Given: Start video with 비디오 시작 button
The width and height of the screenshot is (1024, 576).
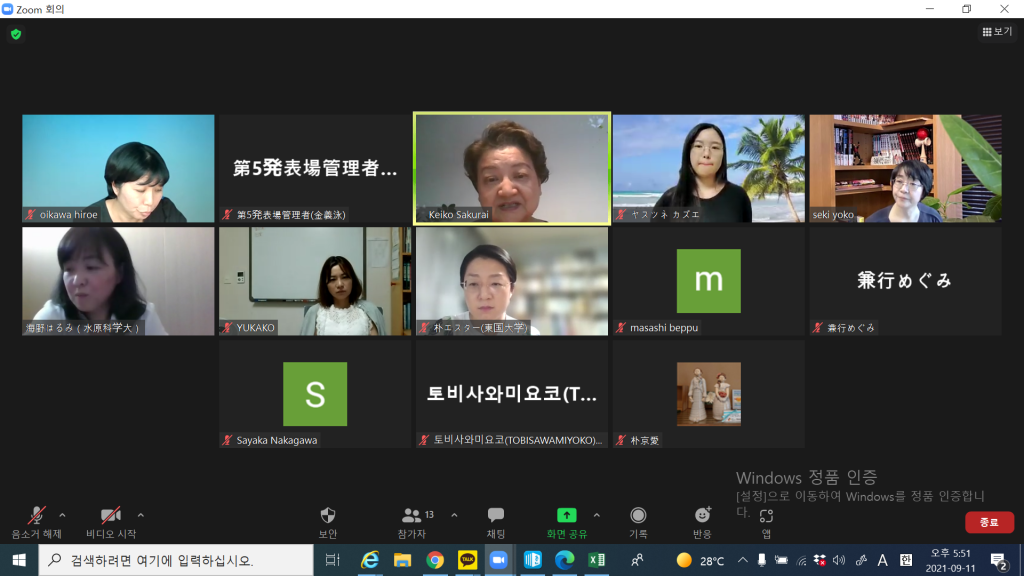Looking at the screenshot, I should pyautogui.click(x=111, y=522).
